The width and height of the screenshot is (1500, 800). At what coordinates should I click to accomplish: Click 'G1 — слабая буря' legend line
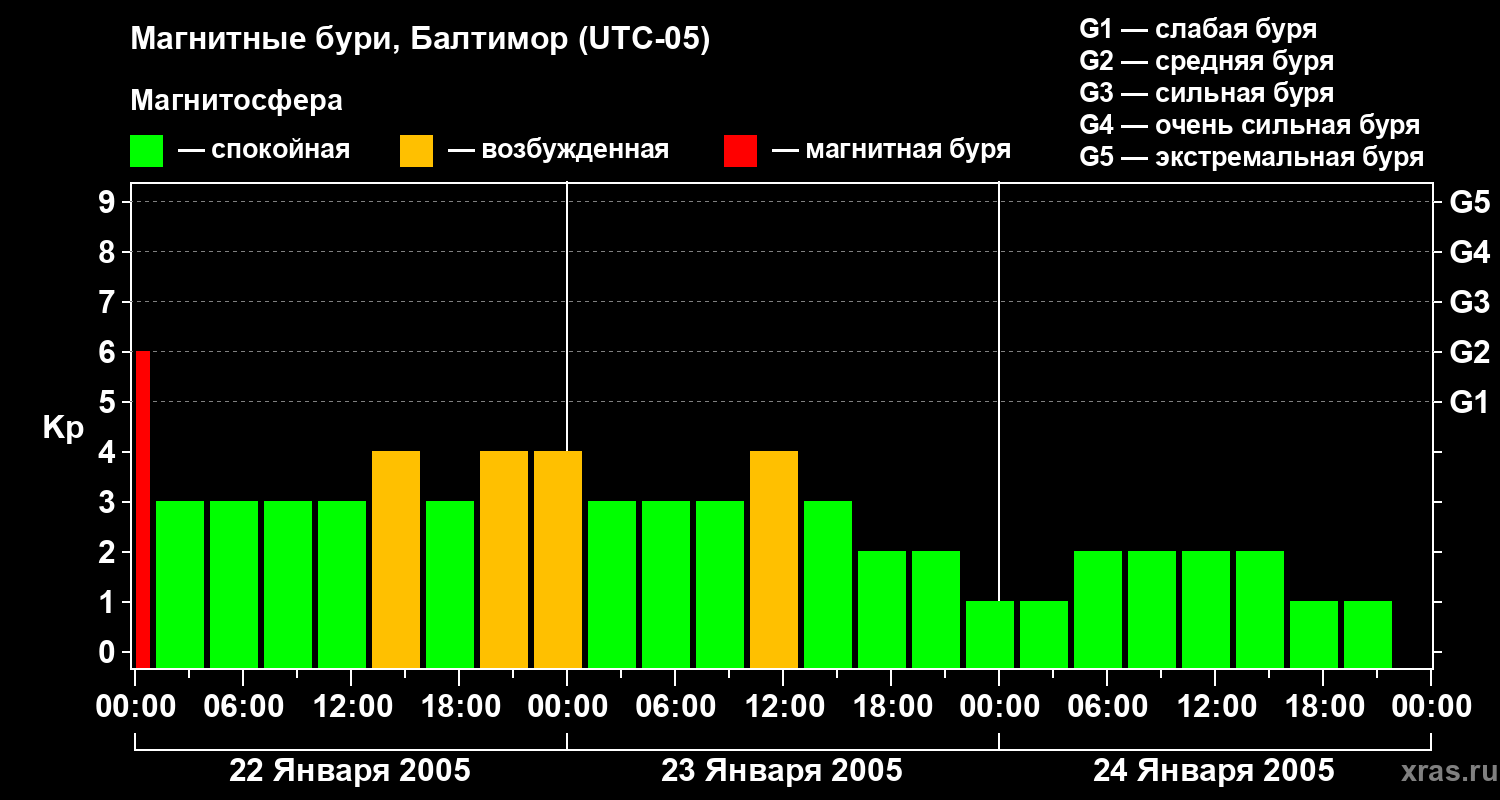coord(1198,29)
